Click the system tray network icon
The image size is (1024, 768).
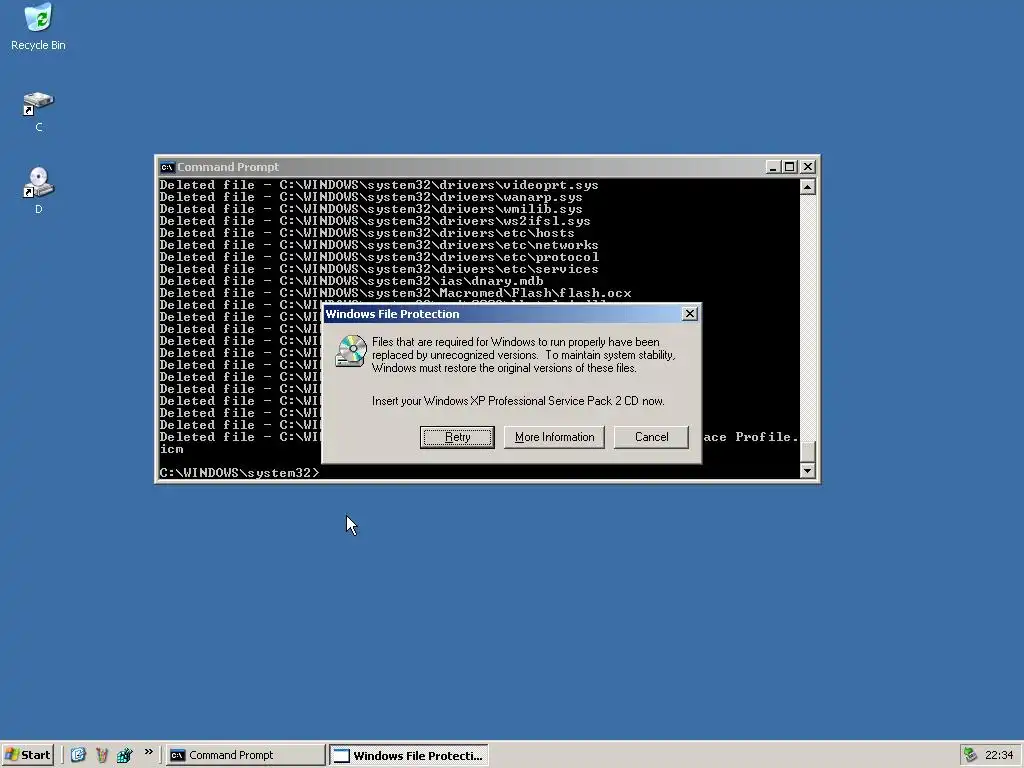(970, 755)
